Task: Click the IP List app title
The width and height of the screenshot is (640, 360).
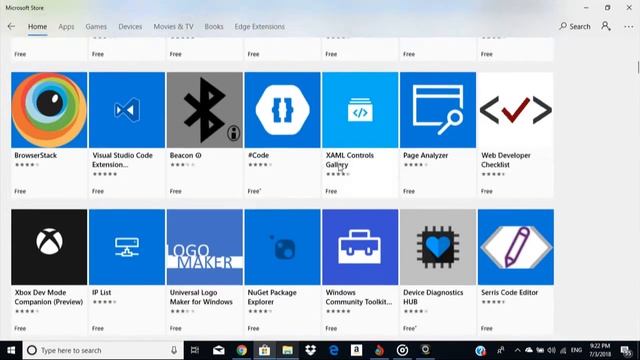Action: (102, 293)
